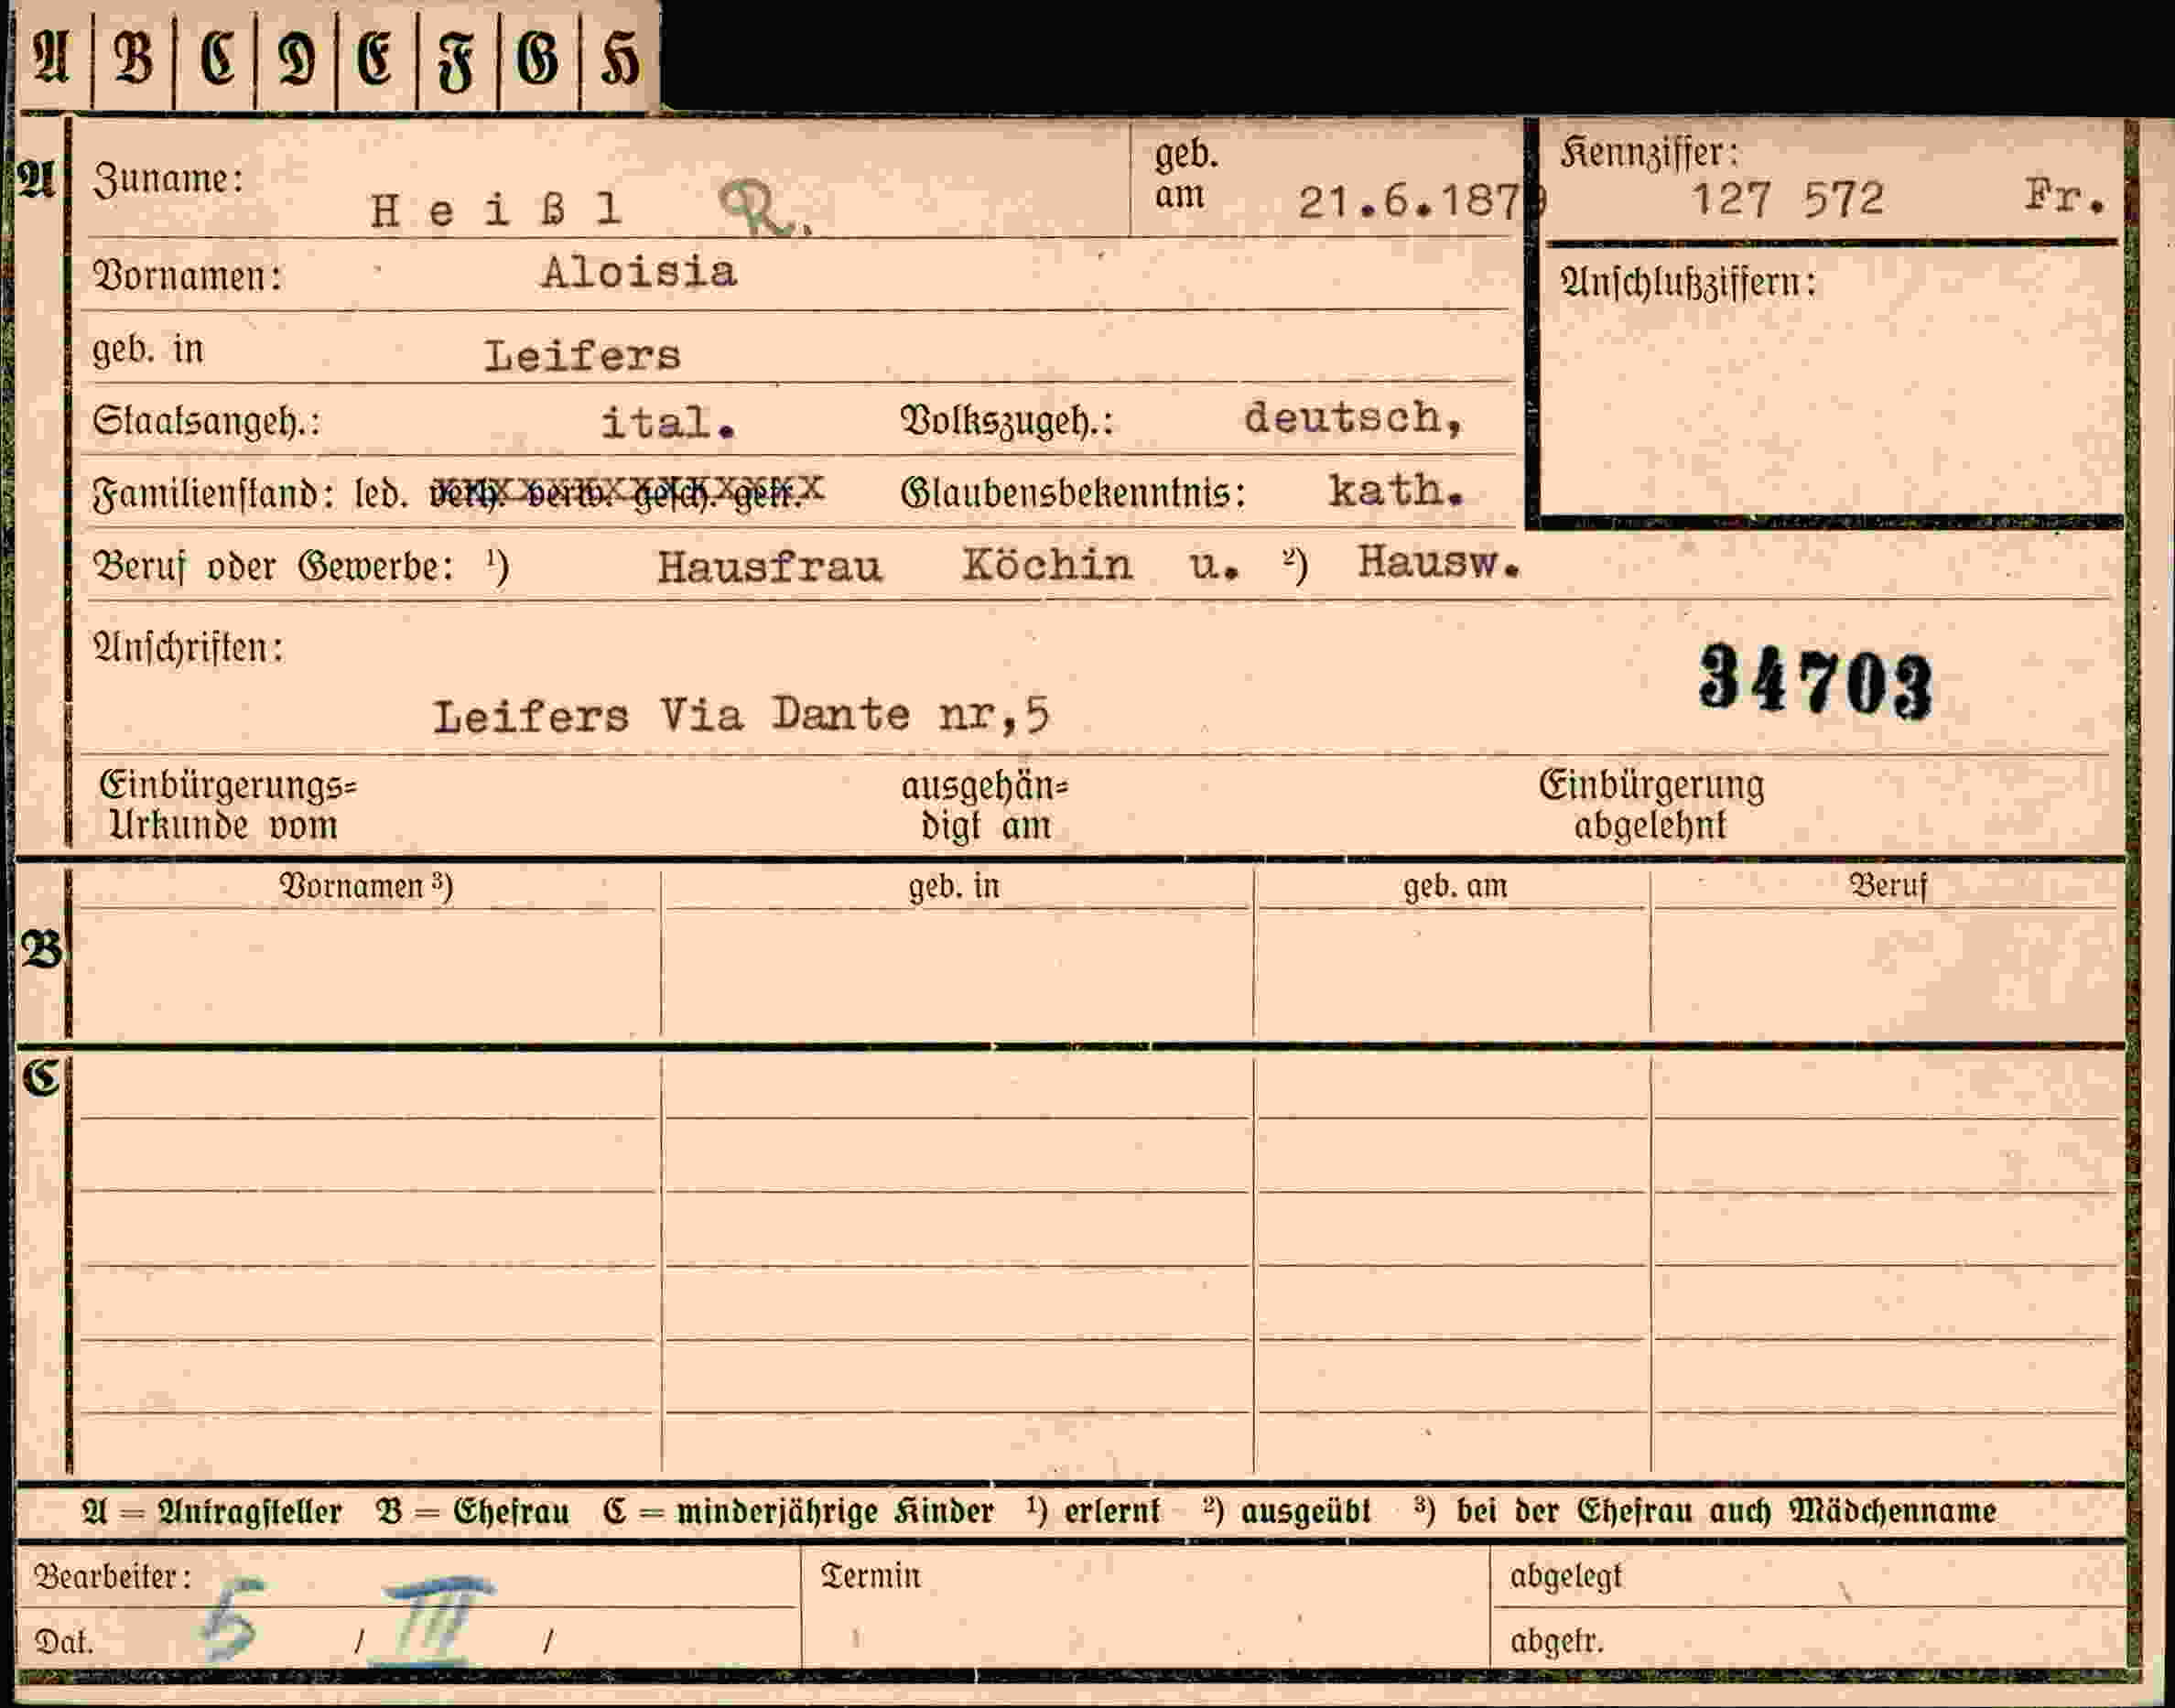The width and height of the screenshot is (2175, 1708).
Task: Click the 'Volkszugeh.:' label
Action: (x=1007, y=421)
